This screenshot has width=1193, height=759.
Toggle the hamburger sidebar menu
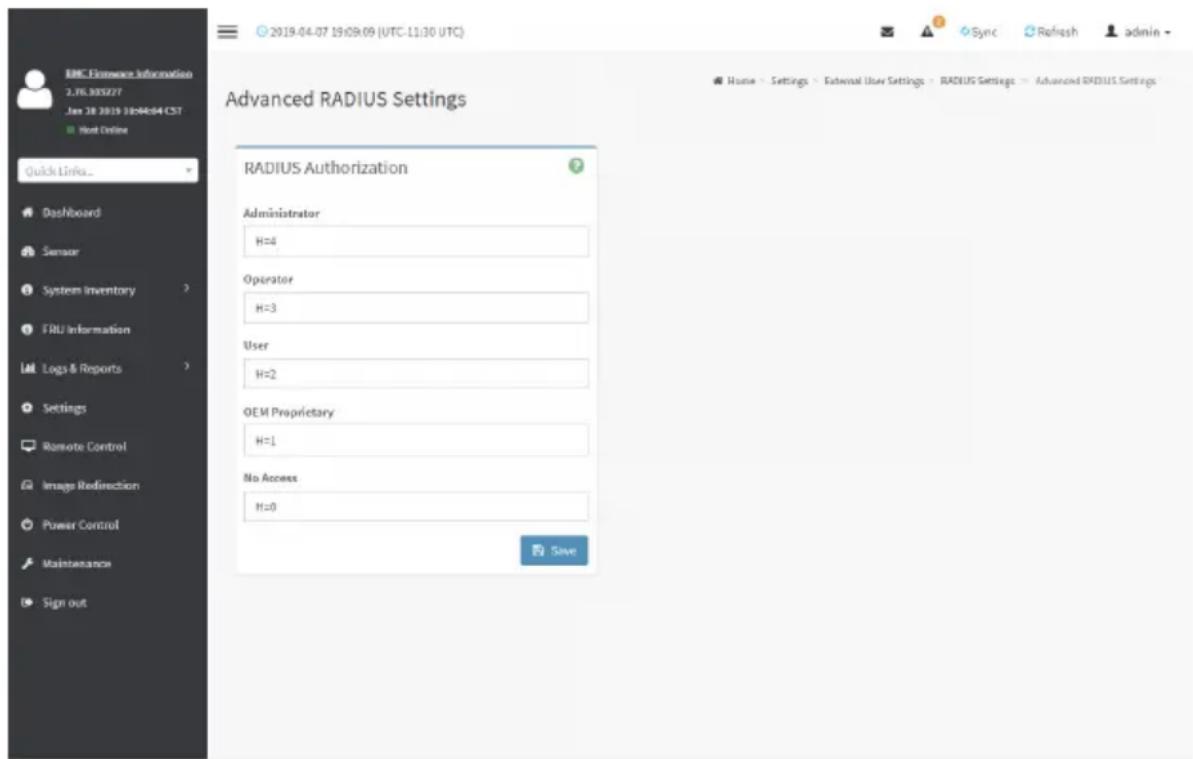[227, 31]
